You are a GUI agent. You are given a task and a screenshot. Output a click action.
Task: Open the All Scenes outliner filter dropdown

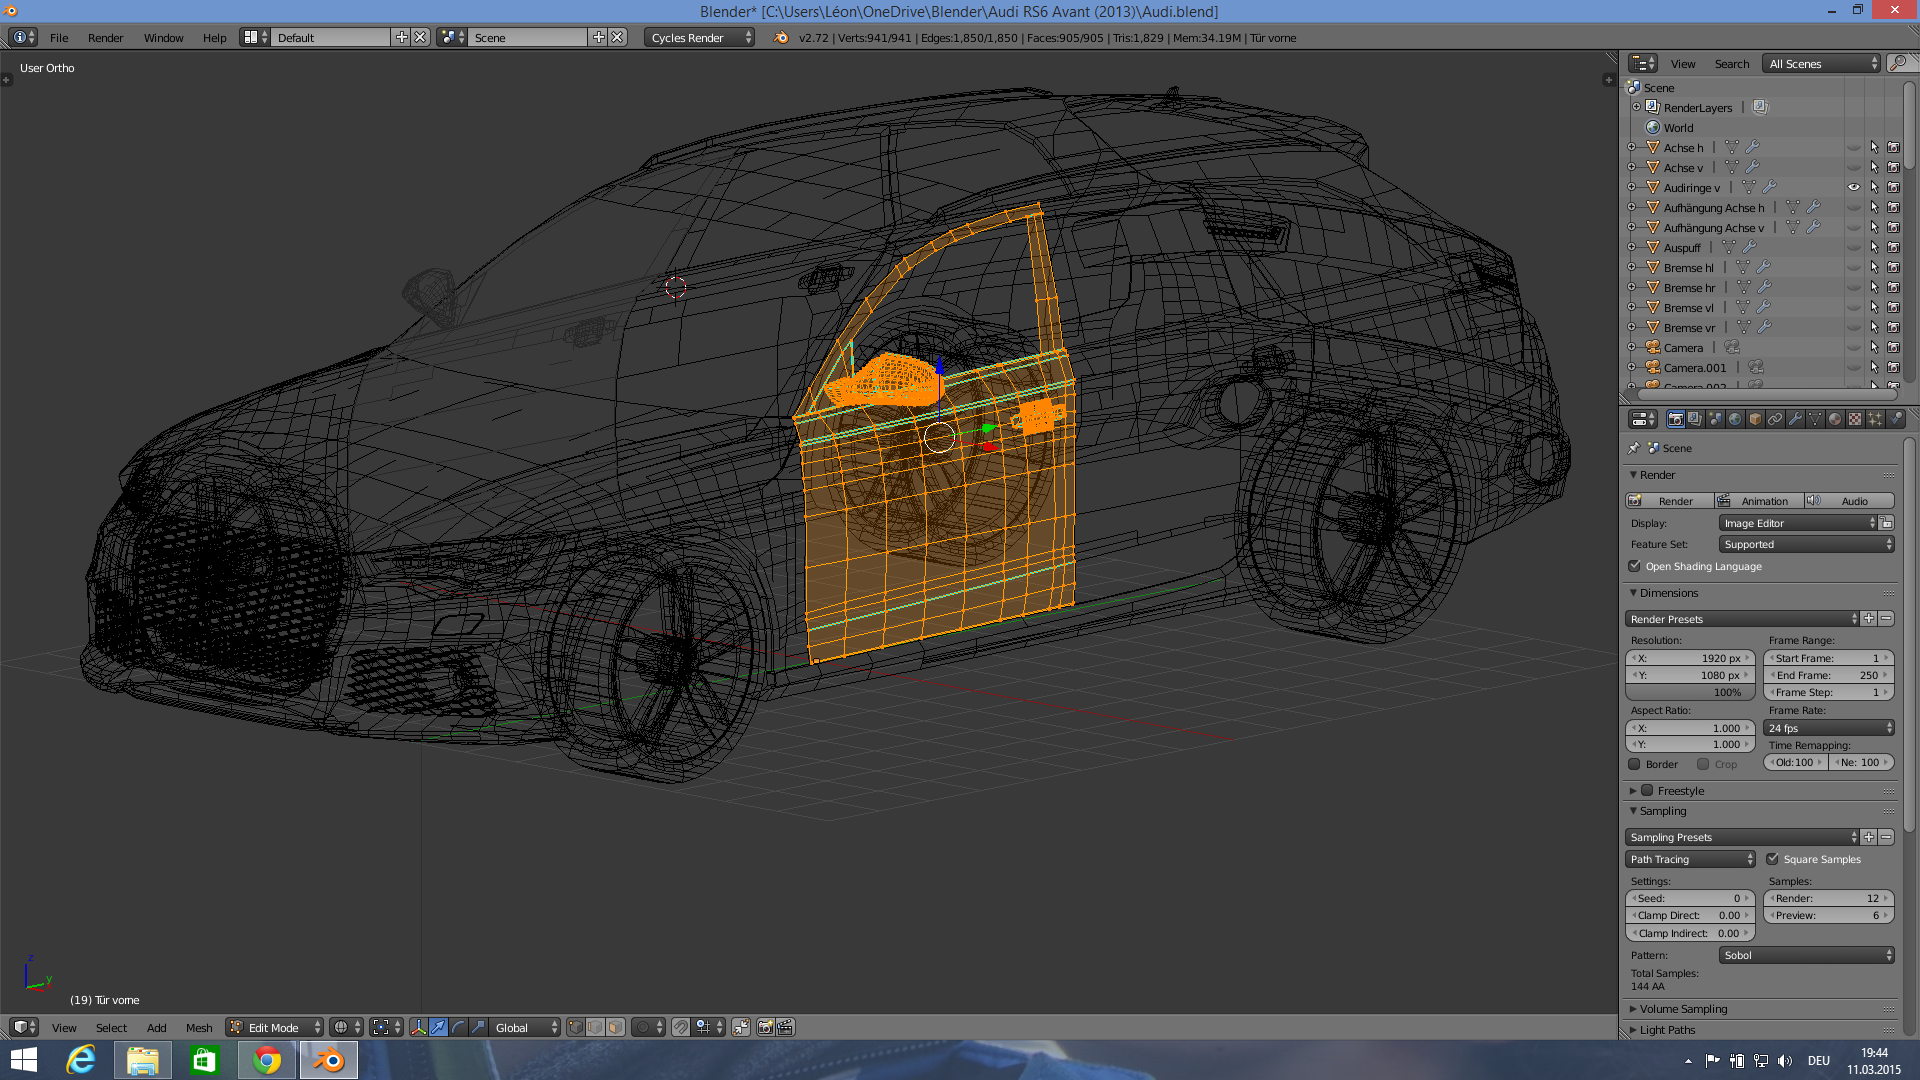(1821, 63)
